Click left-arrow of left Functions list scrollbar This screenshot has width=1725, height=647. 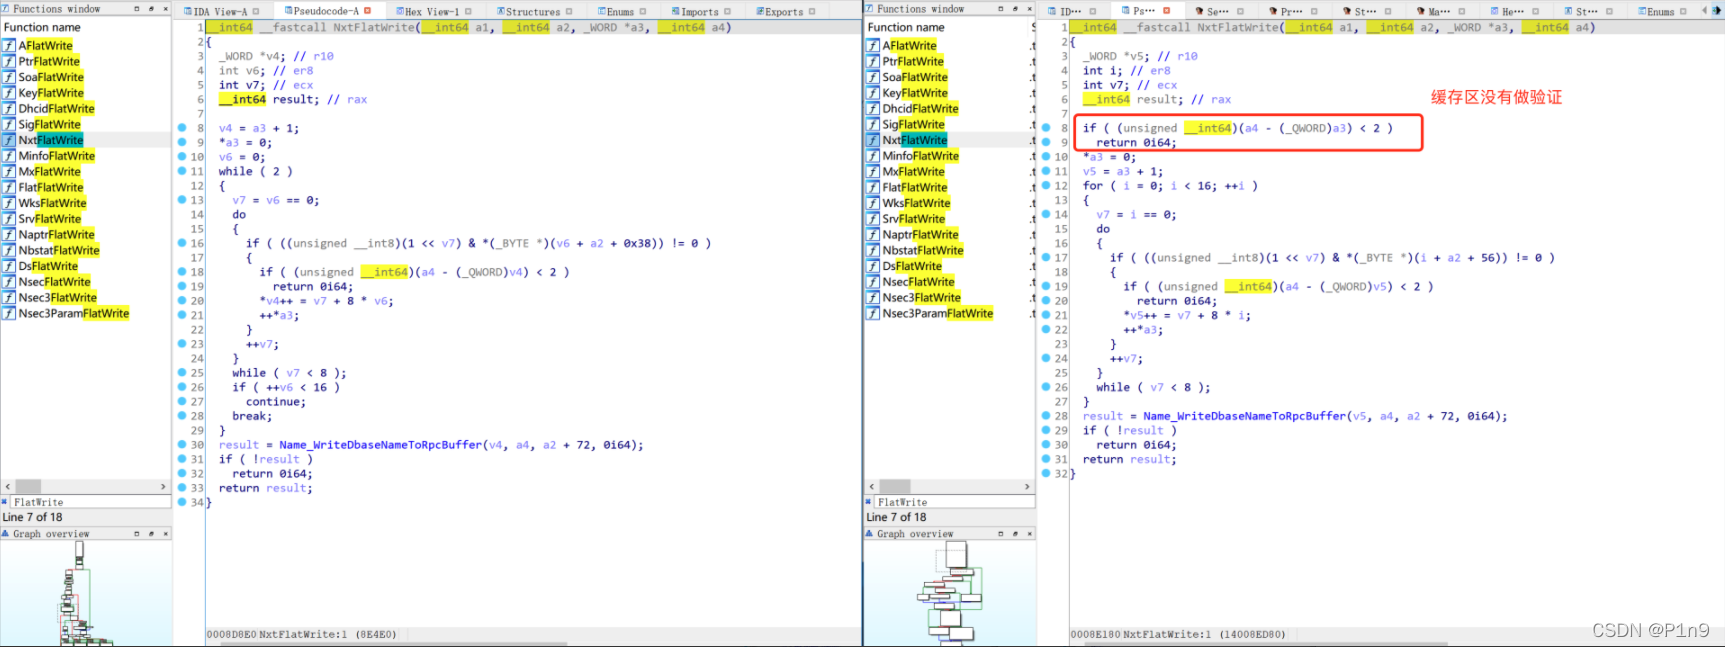coord(9,487)
